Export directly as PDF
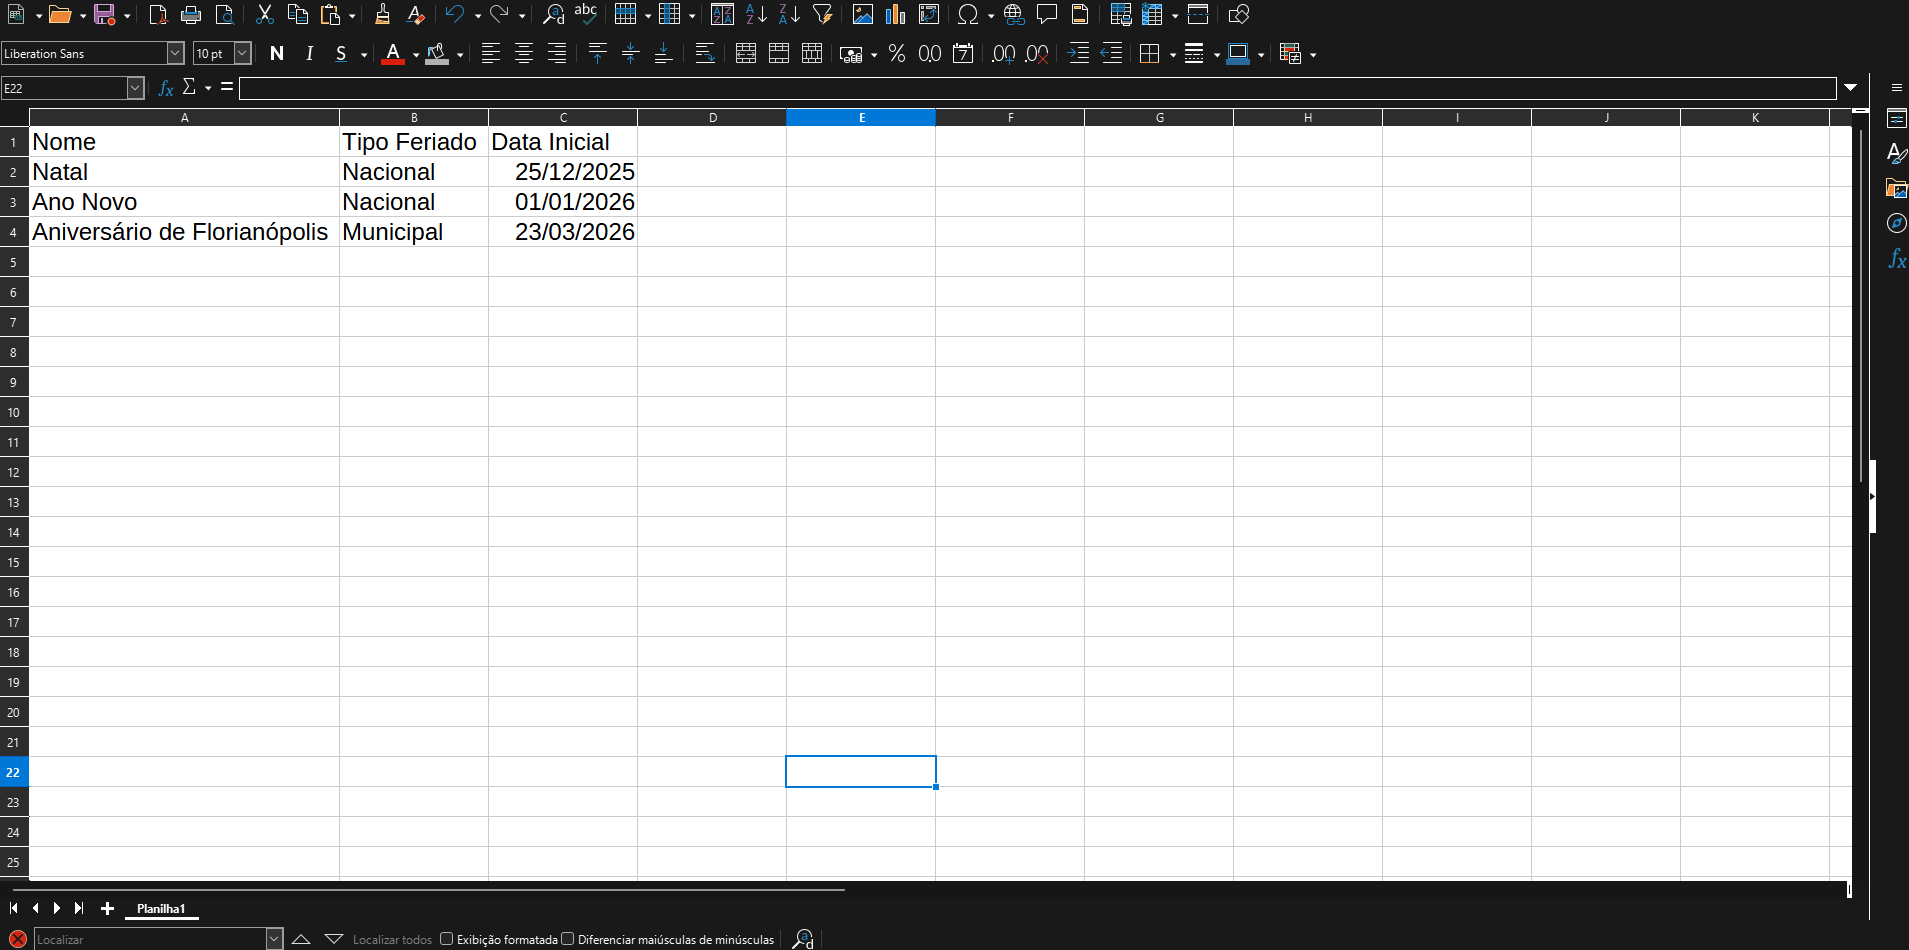The image size is (1909, 950). 158,15
